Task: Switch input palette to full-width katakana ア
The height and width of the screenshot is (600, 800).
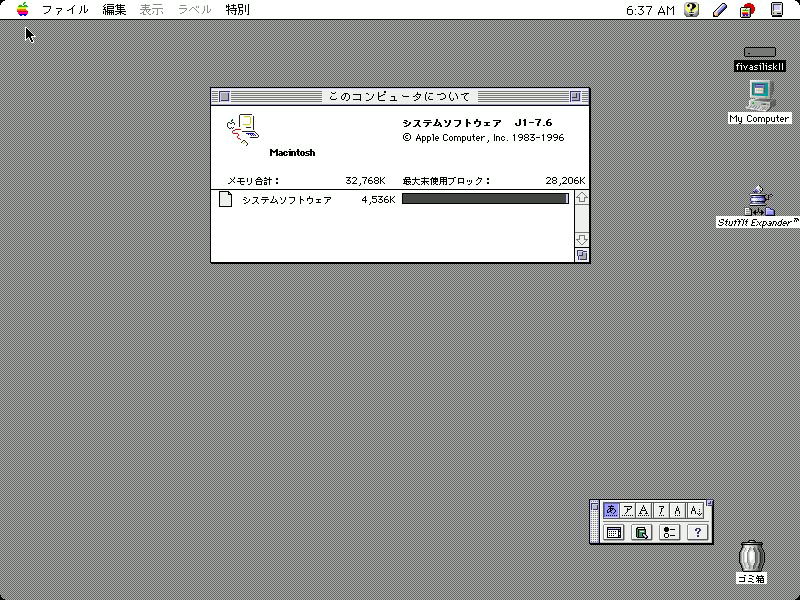Action: point(628,510)
